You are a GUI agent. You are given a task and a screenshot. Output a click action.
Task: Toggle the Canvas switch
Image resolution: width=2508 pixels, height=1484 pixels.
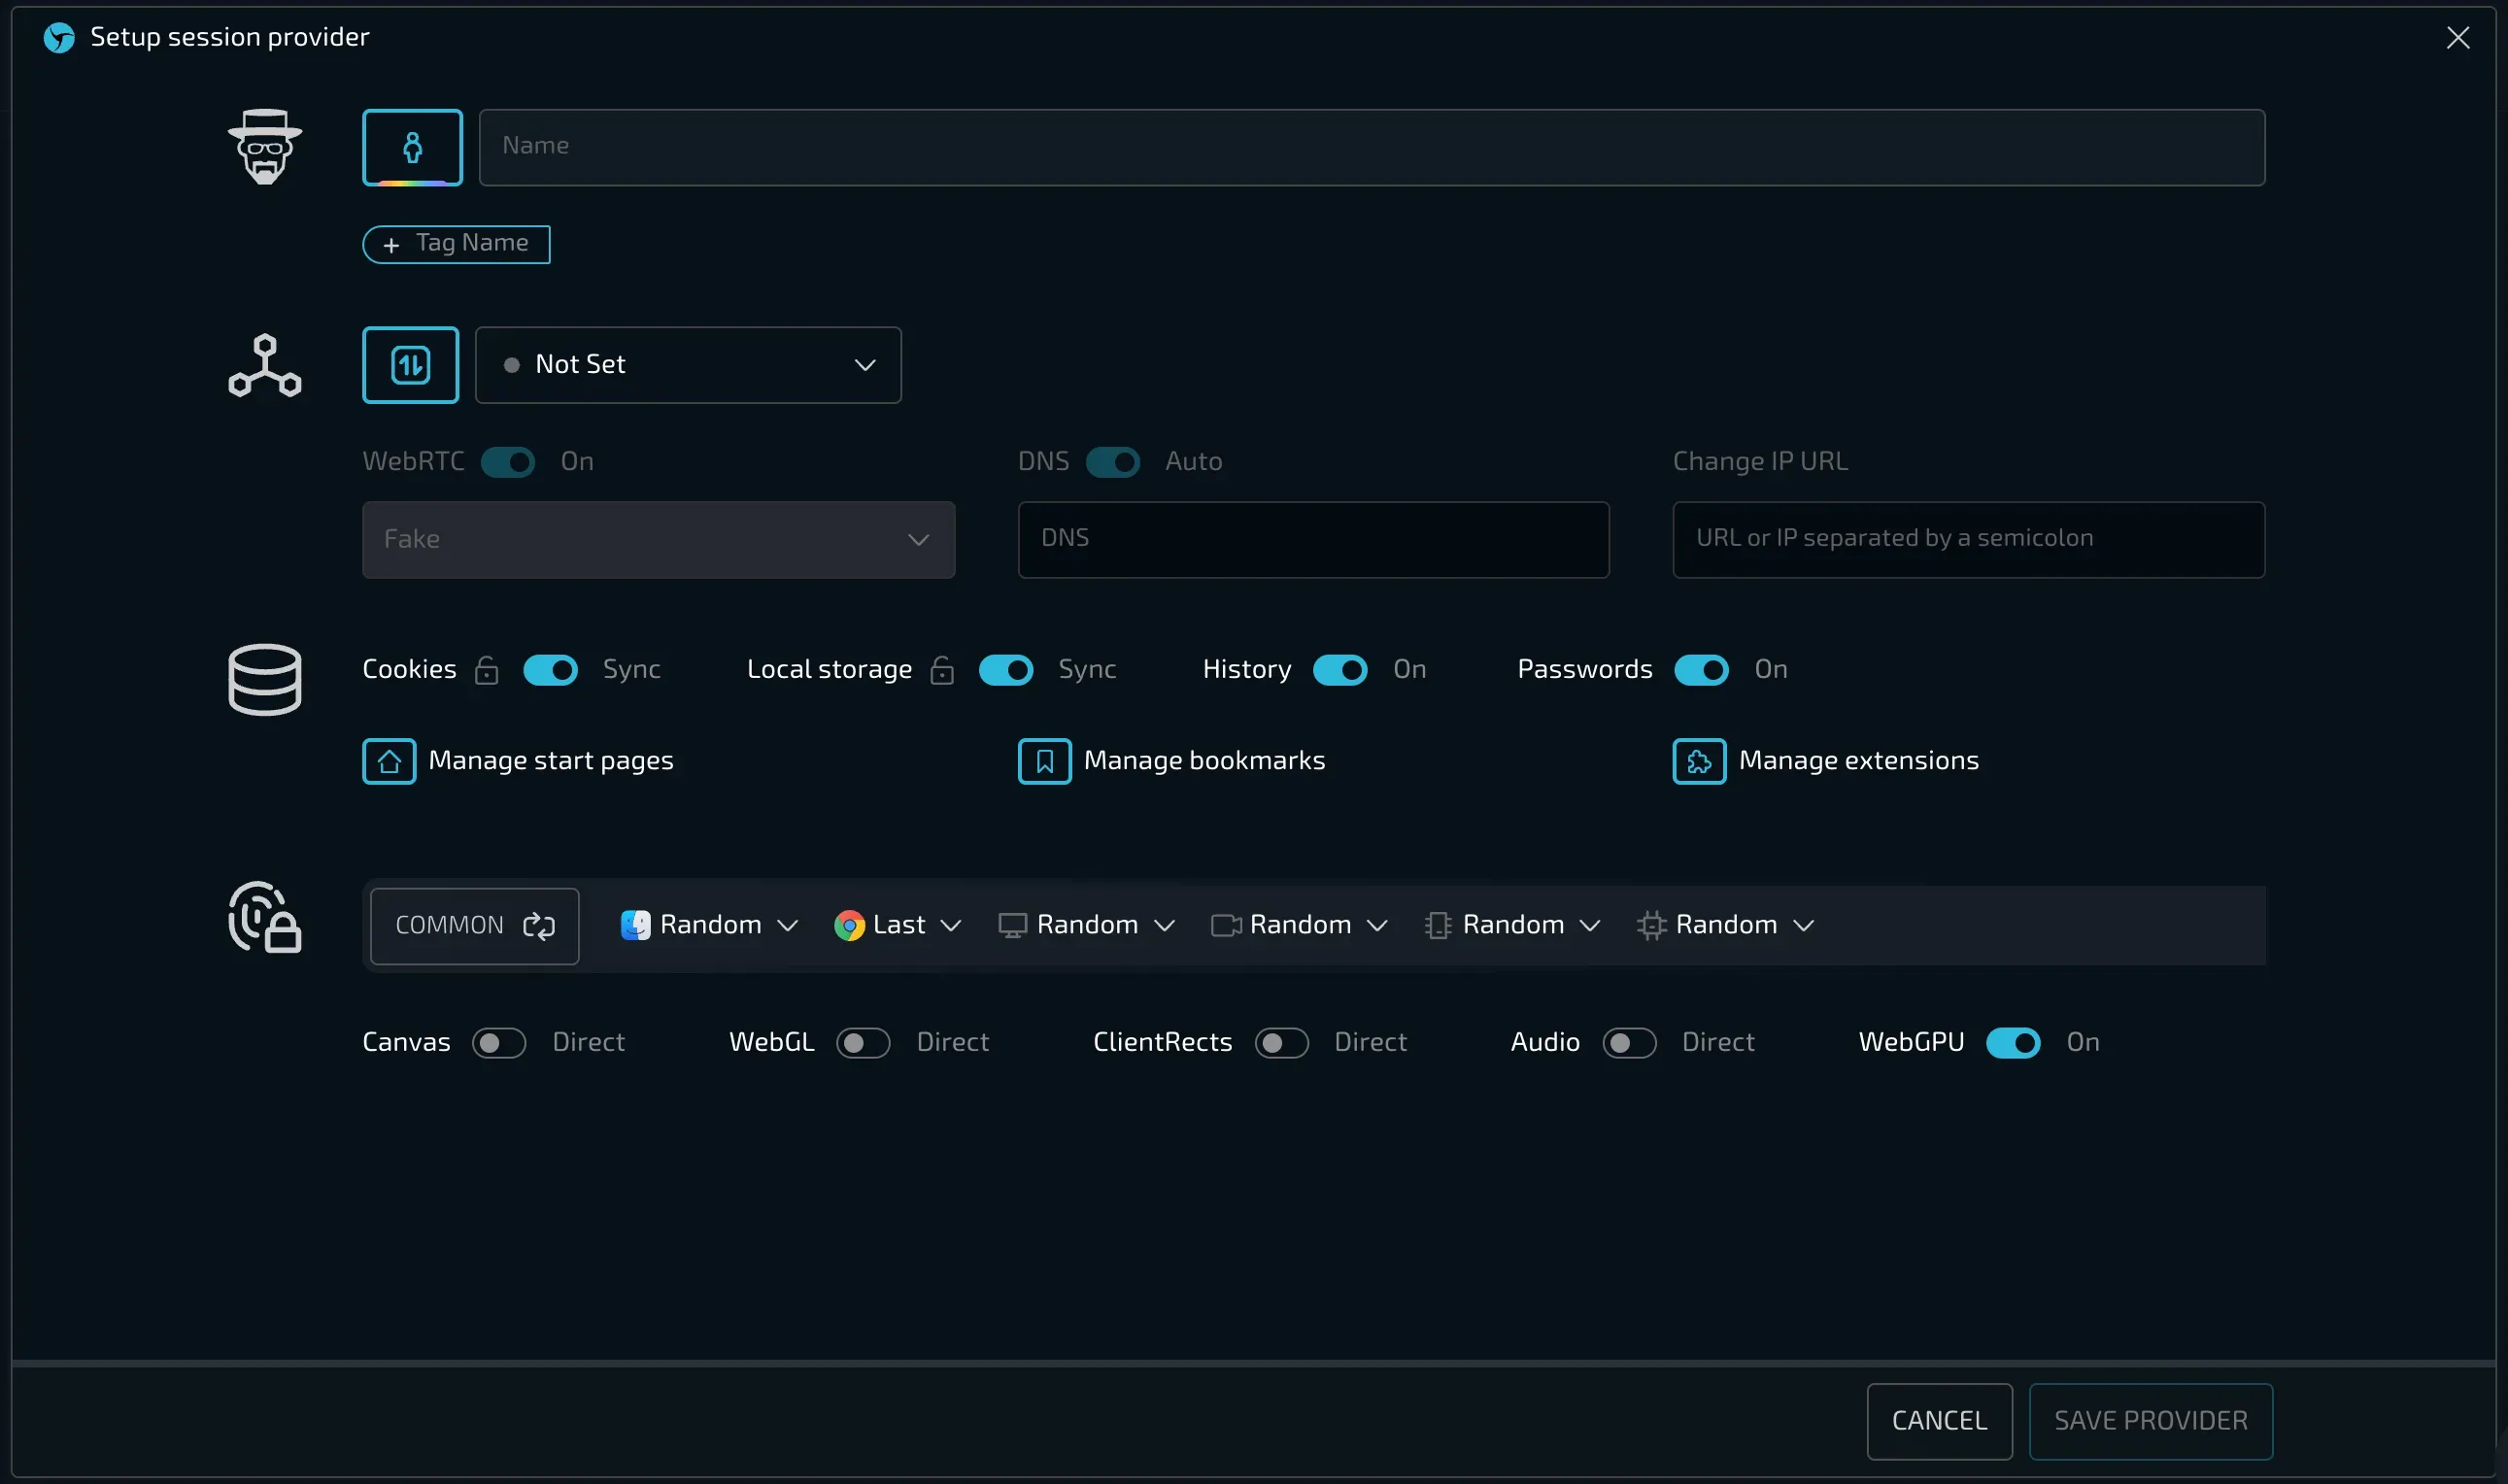tap(499, 1043)
